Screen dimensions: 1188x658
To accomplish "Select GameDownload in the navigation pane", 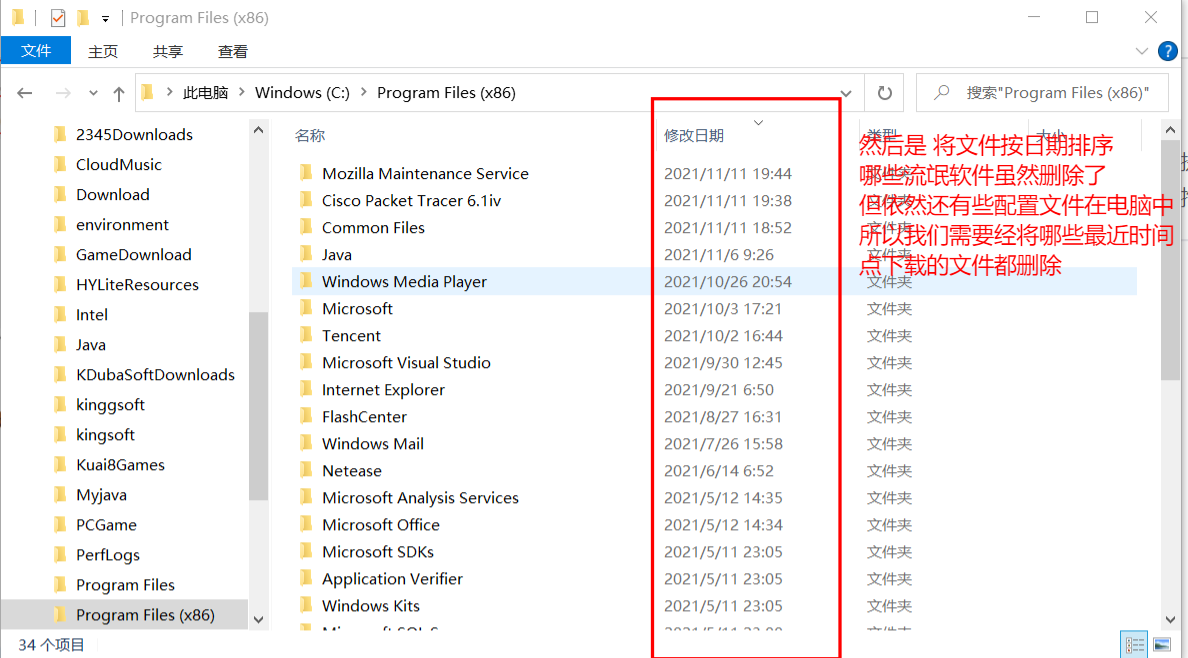I will click(133, 255).
